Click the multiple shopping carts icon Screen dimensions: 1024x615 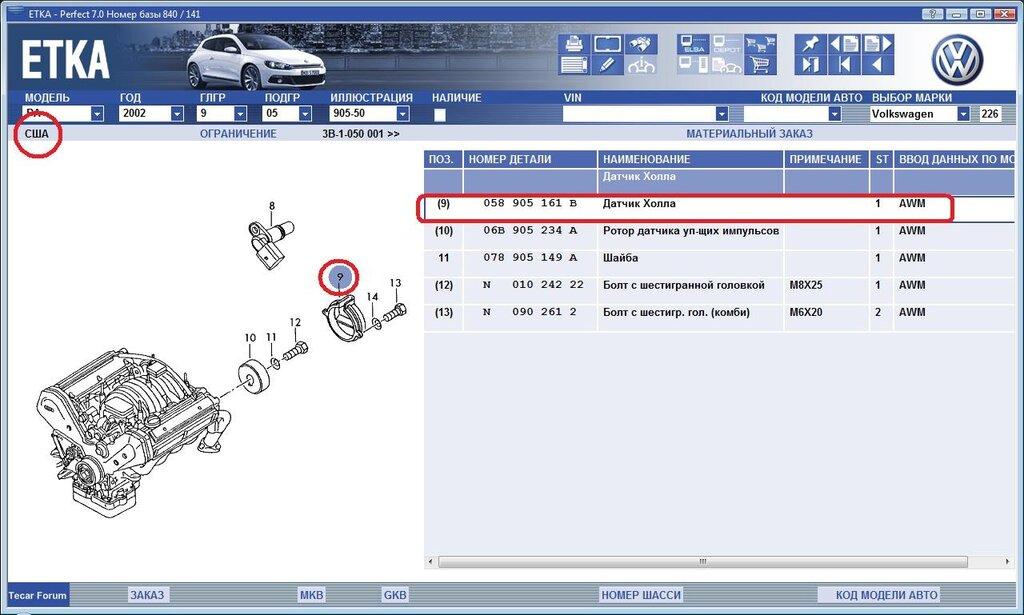760,44
